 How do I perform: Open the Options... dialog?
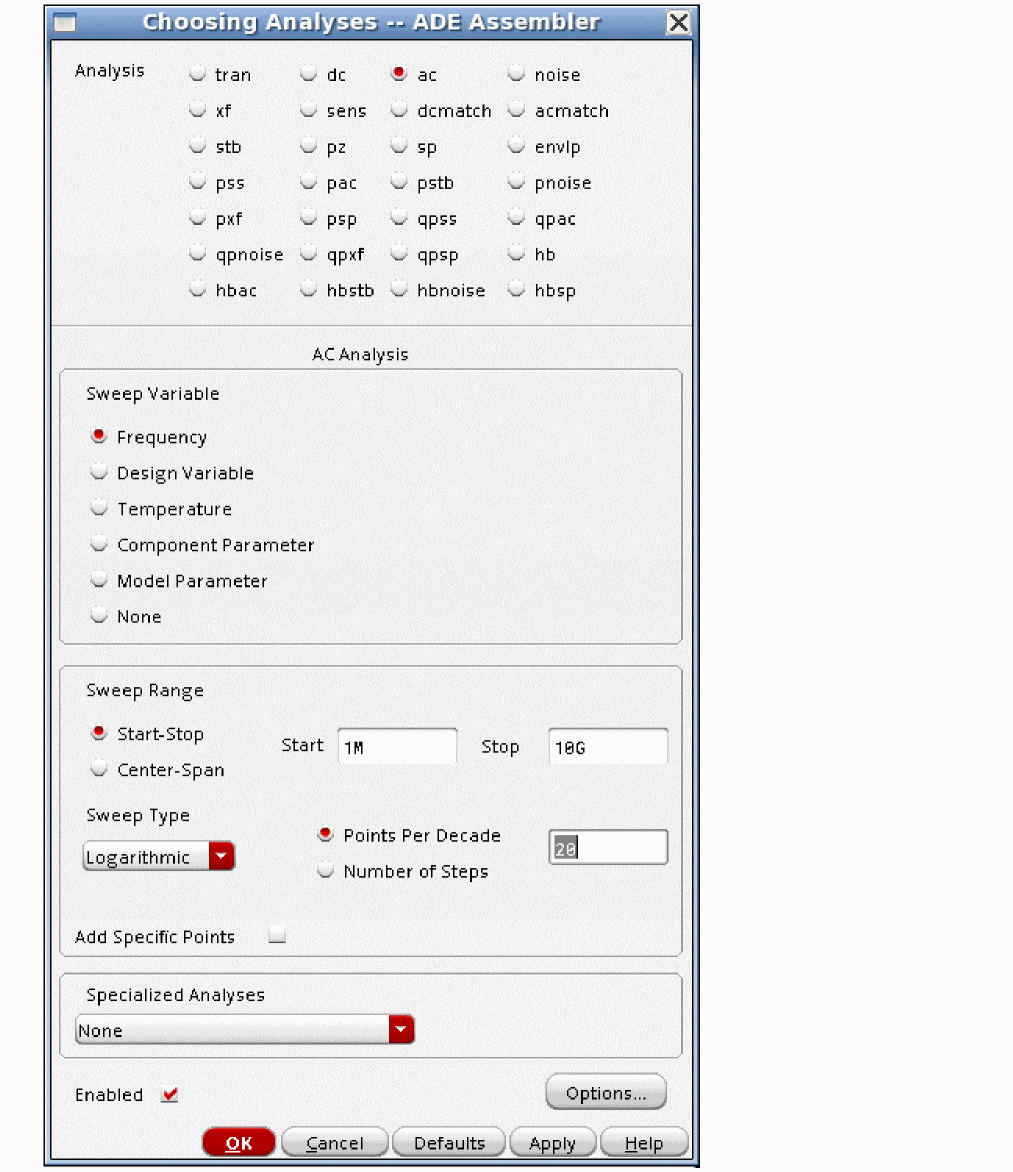click(x=606, y=1093)
